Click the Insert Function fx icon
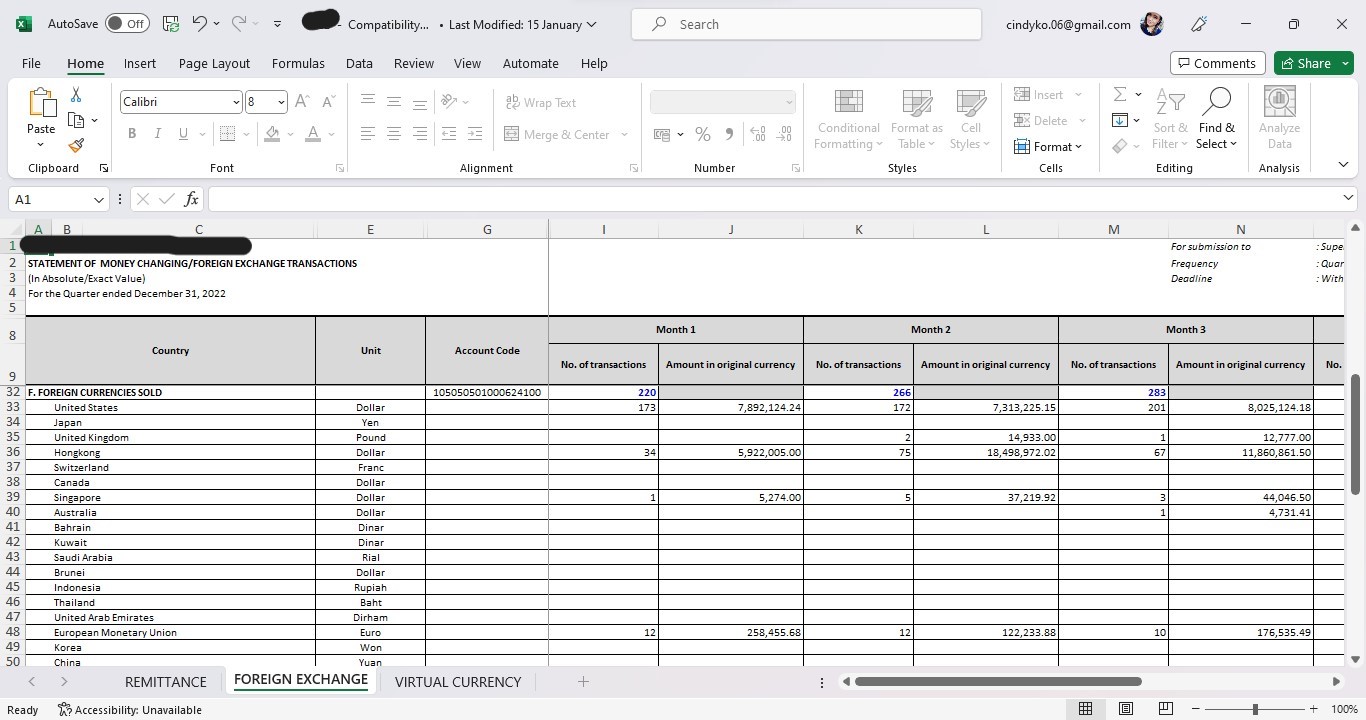The height and width of the screenshot is (720, 1366). (191, 199)
